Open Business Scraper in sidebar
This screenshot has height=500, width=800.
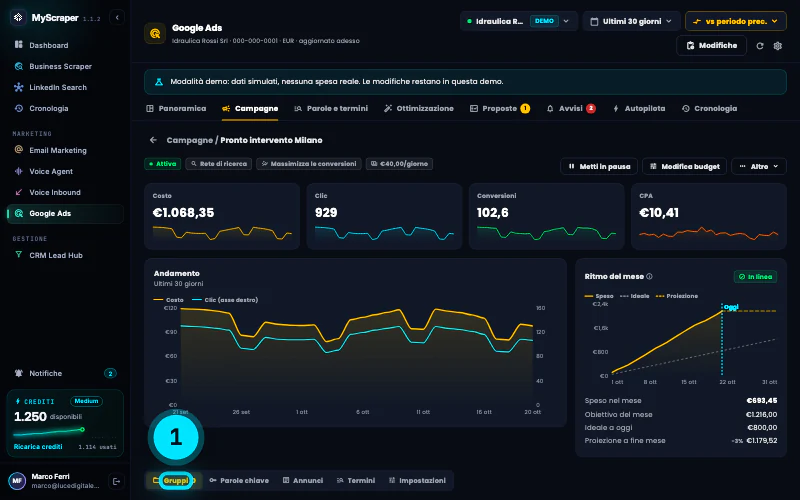pyautogui.click(x=65, y=66)
